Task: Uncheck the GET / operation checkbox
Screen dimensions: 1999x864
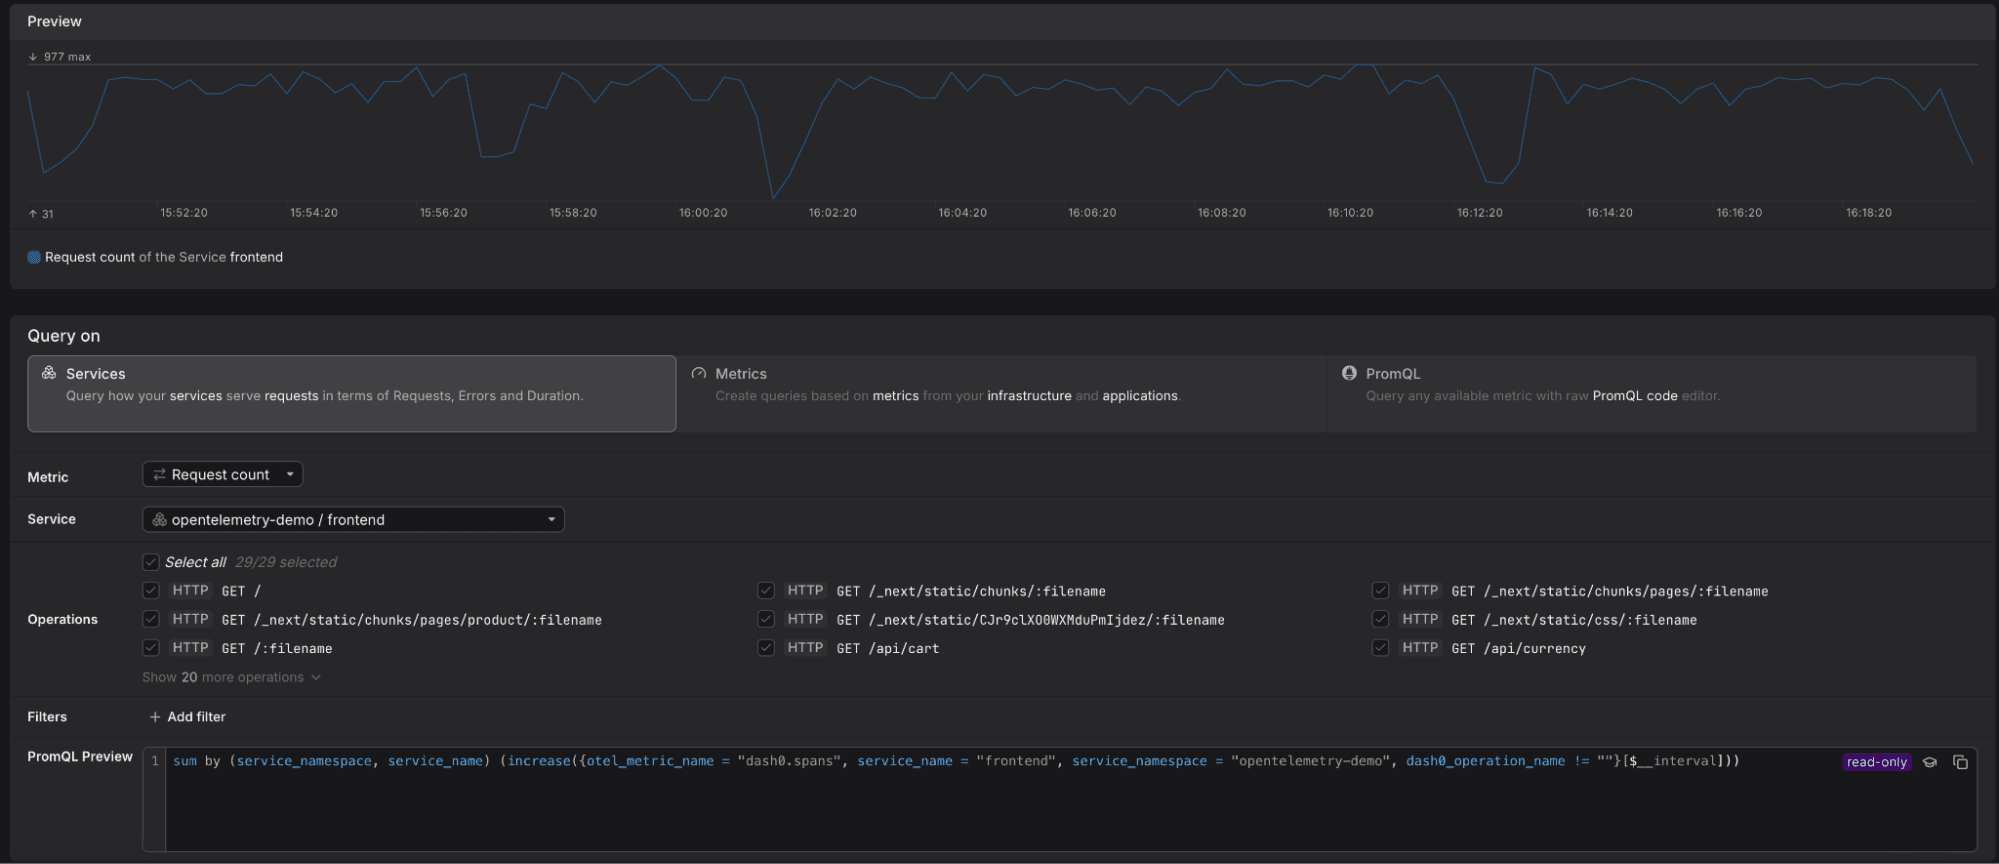Action: pyautogui.click(x=151, y=591)
